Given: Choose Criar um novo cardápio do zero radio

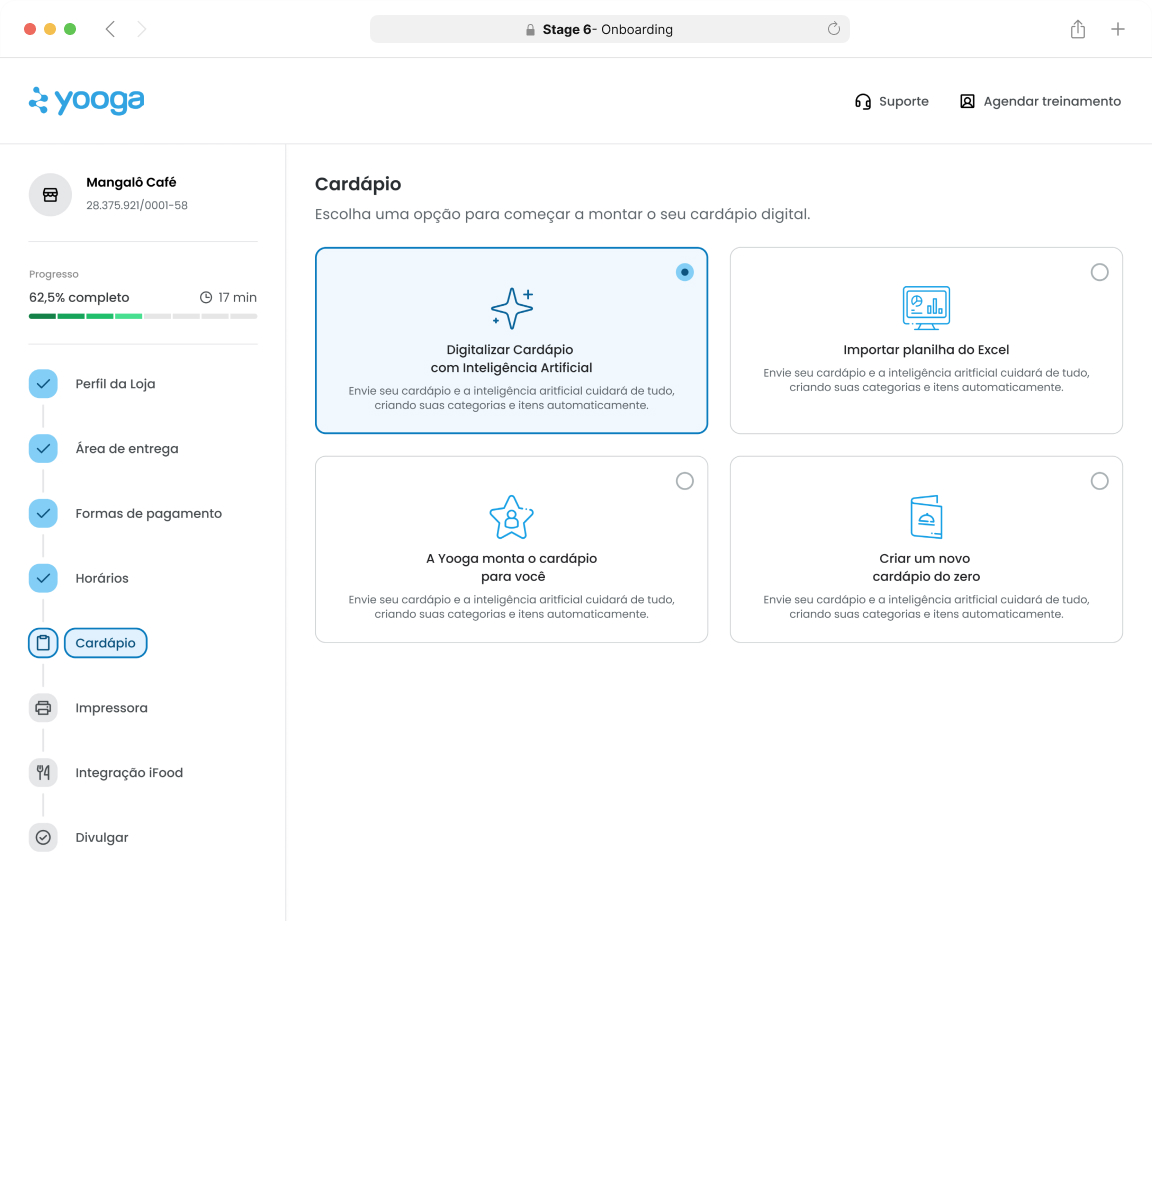Looking at the screenshot, I should pos(1099,481).
